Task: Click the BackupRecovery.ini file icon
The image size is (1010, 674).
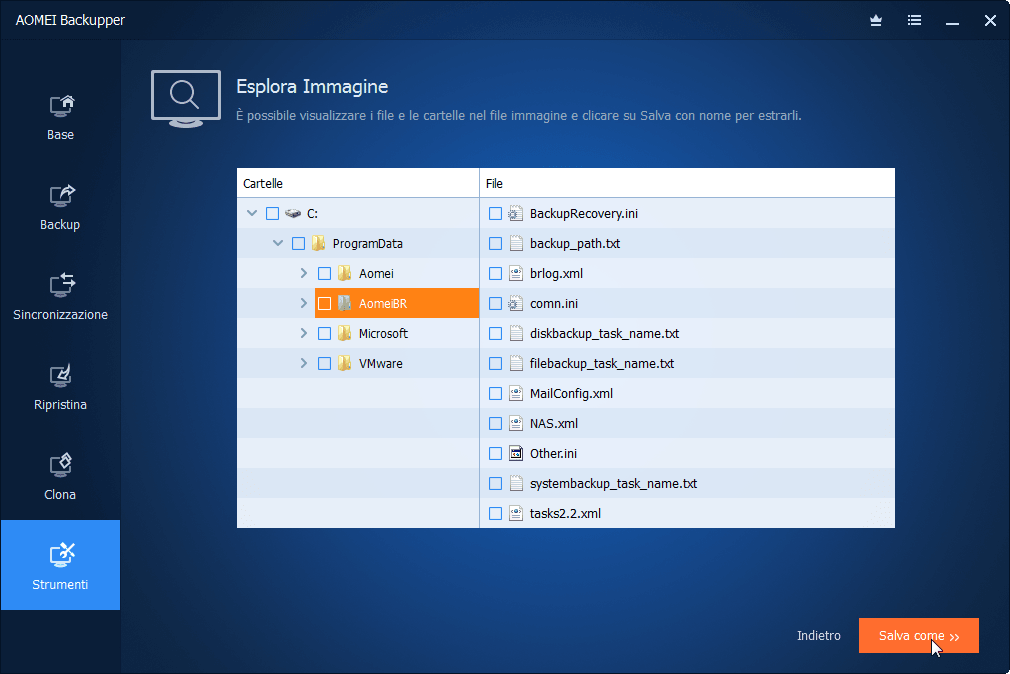Action: (515, 213)
